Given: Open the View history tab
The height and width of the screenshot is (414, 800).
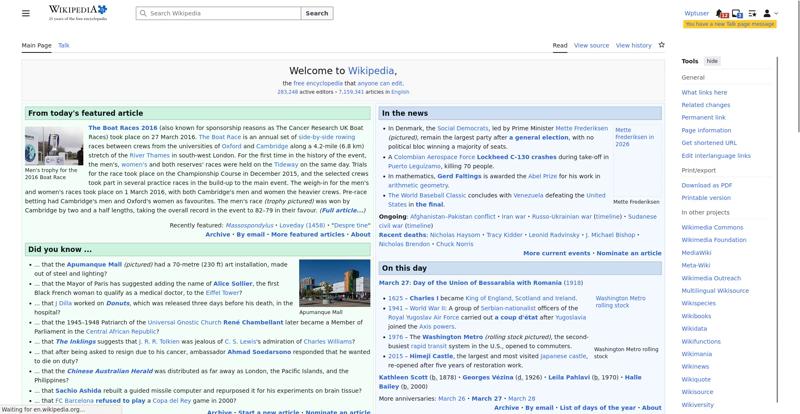Looking at the screenshot, I should pyautogui.click(x=633, y=45).
